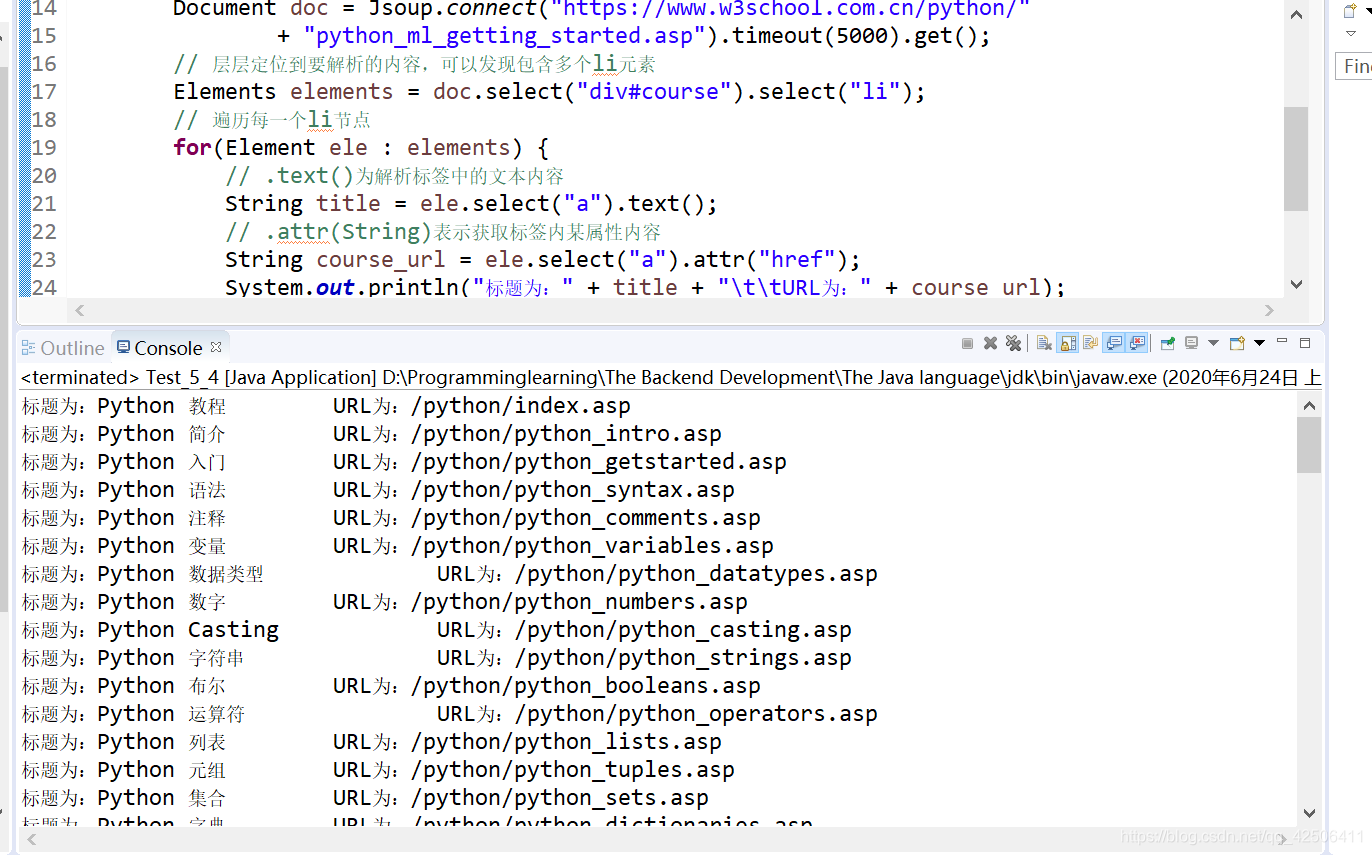
Task: Click 'timeout(5000)' on line 15
Action: click(x=817, y=36)
